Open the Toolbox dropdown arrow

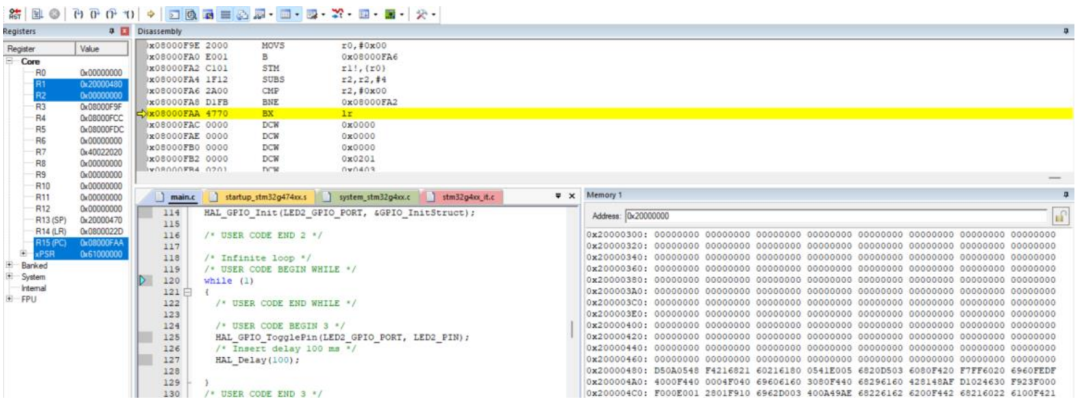[x=433, y=13]
